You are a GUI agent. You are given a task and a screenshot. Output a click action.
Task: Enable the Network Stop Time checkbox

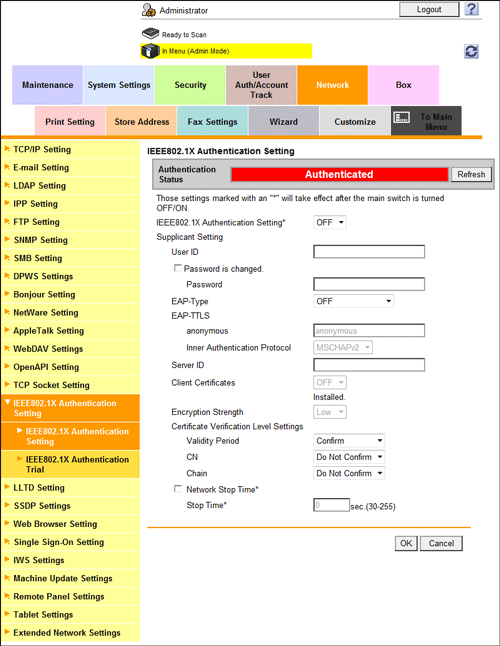(x=178, y=489)
